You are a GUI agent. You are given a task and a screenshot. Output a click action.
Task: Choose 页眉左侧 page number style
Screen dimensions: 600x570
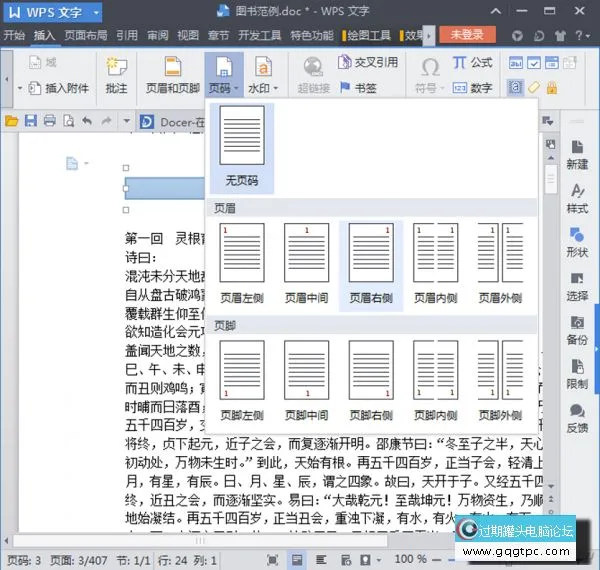click(x=242, y=265)
